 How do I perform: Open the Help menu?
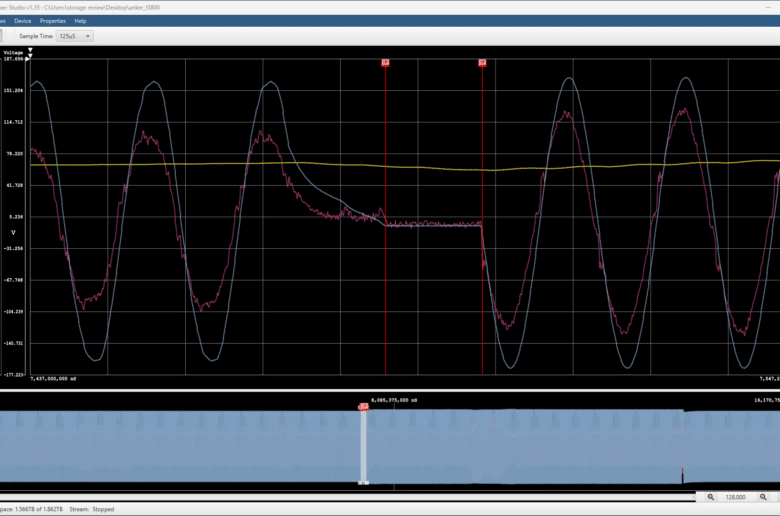[80, 21]
